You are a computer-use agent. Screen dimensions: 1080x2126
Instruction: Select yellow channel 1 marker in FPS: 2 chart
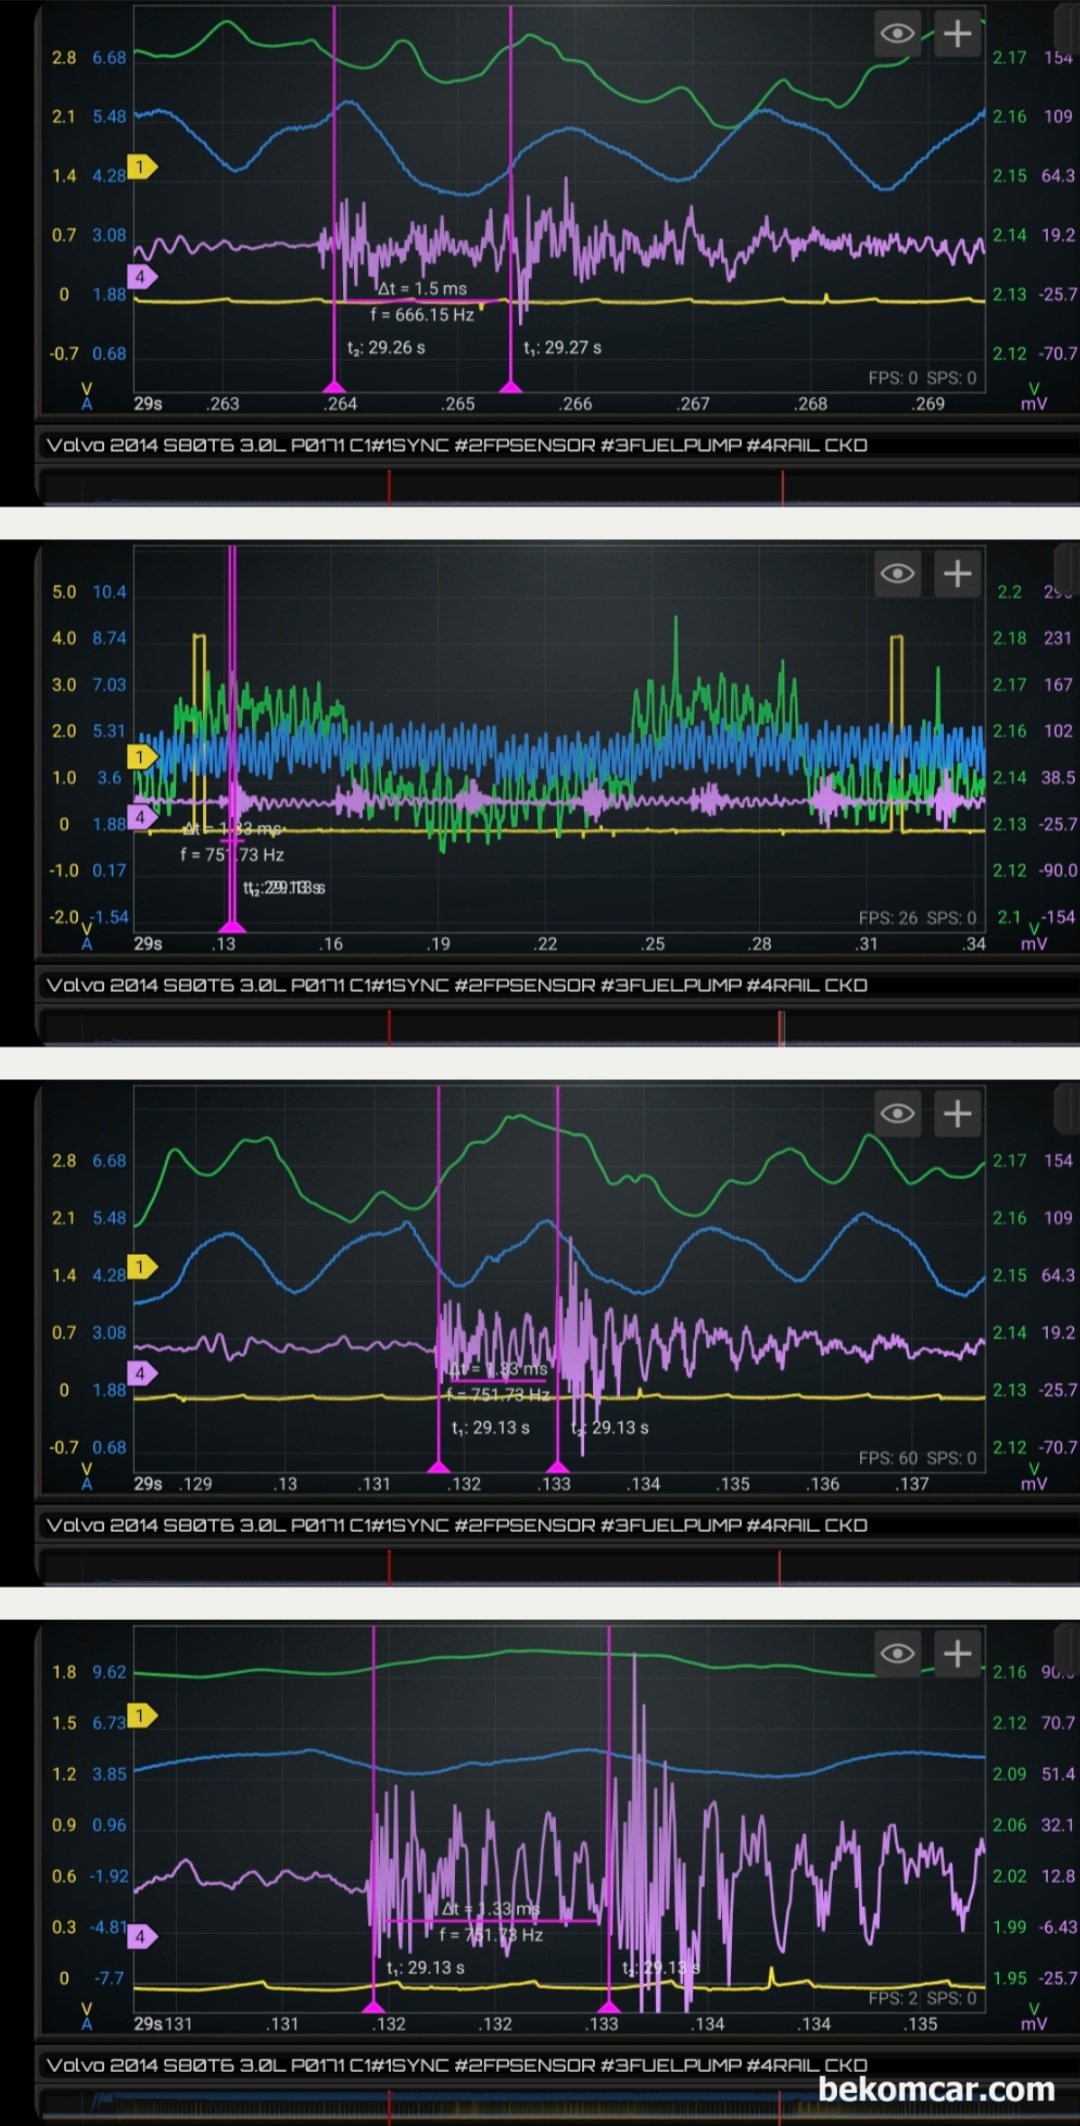(x=141, y=1716)
